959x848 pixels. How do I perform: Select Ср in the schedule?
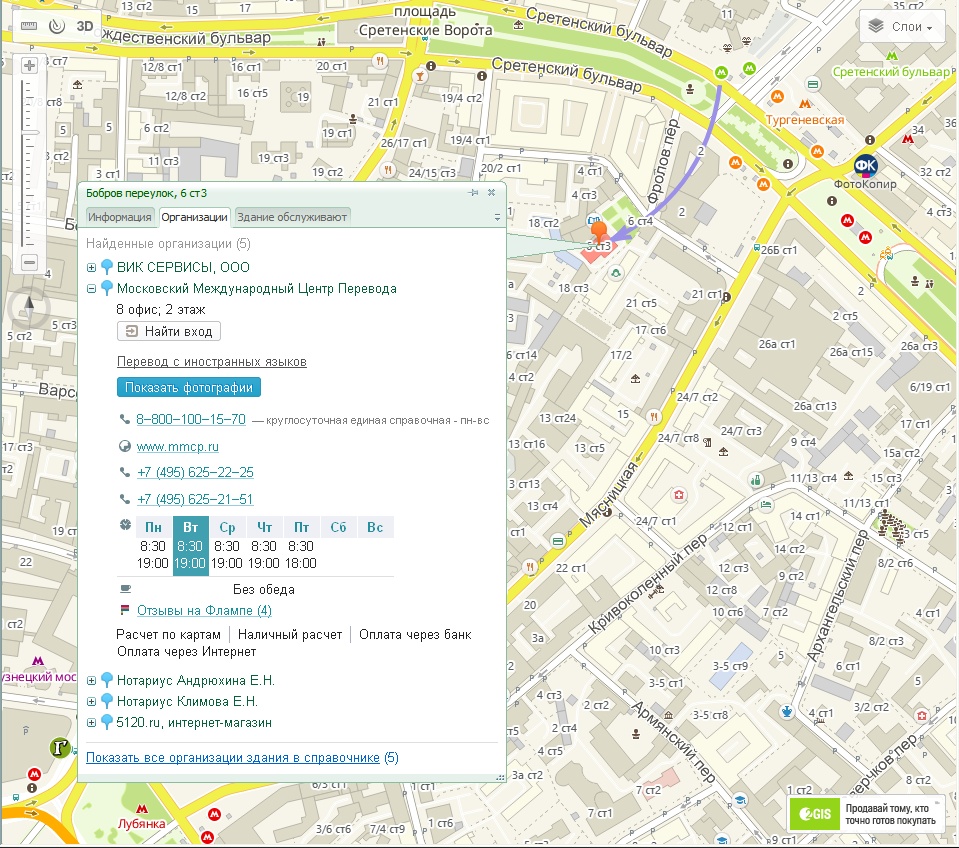227,527
